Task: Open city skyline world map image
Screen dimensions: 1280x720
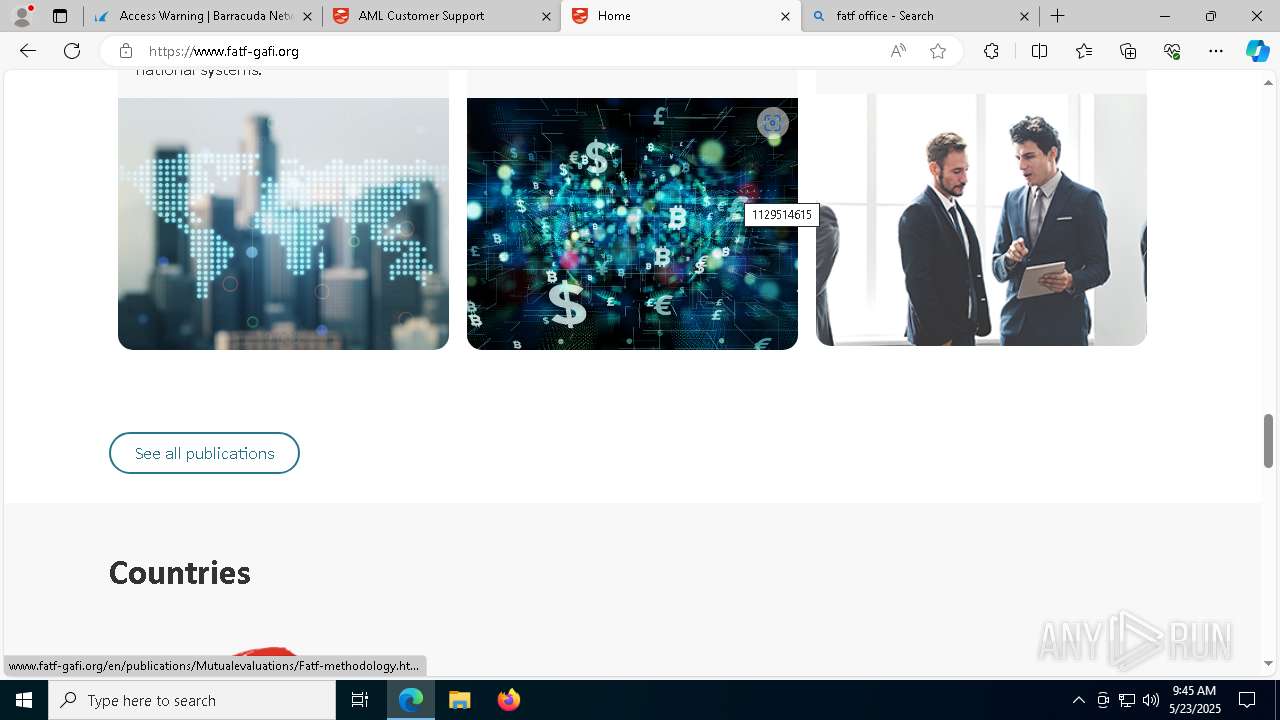Action: tap(283, 224)
